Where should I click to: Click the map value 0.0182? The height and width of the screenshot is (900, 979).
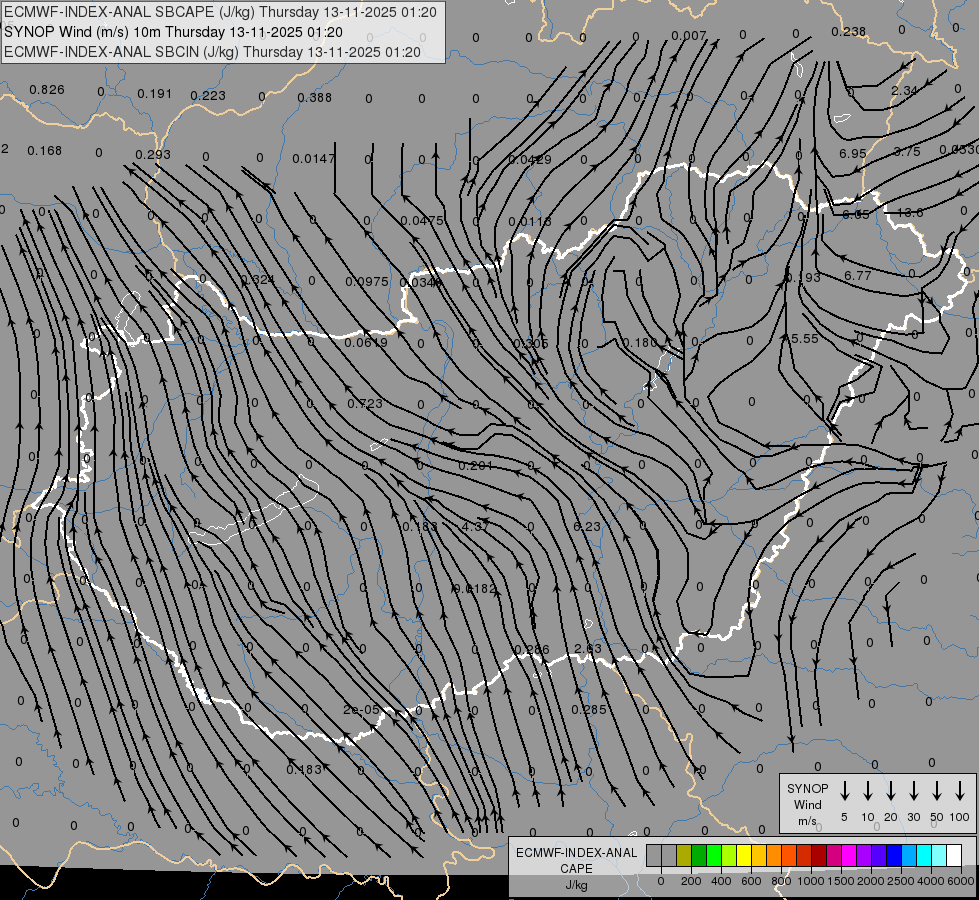[x=476, y=588]
